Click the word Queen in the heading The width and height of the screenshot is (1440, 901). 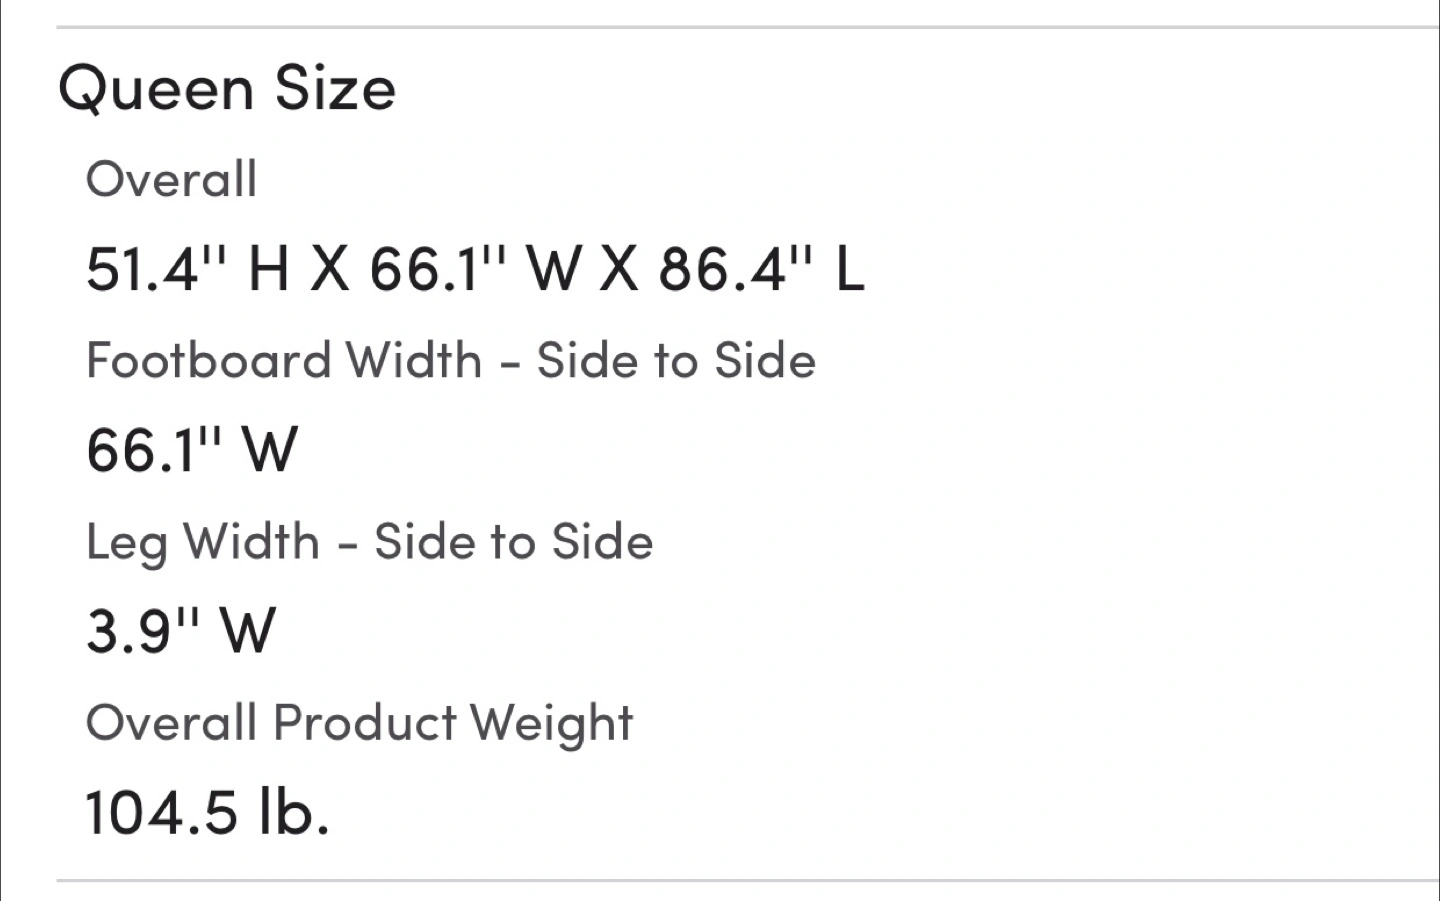[156, 90]
